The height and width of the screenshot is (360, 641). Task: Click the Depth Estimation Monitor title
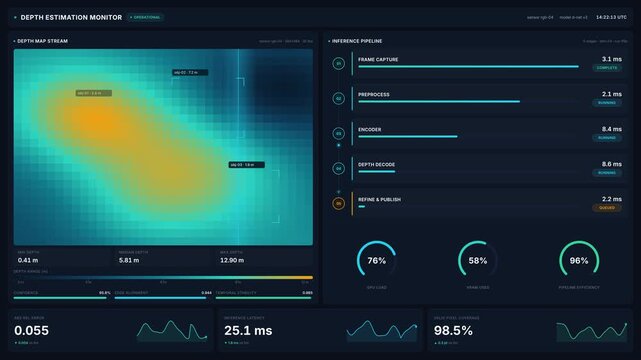(71, 18)
